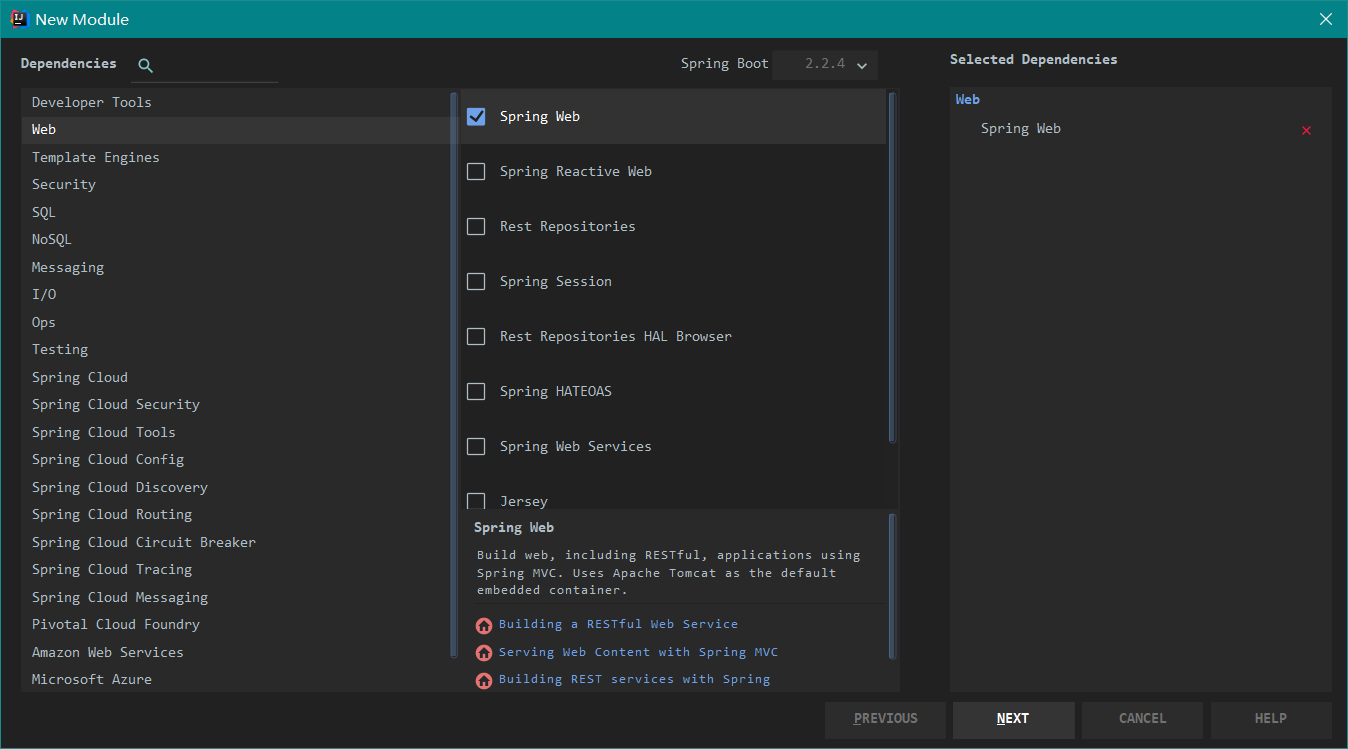Tick the Rest Repositories checkbox
The width and height of the screenshot is (1348, 749).
point(476,227)
